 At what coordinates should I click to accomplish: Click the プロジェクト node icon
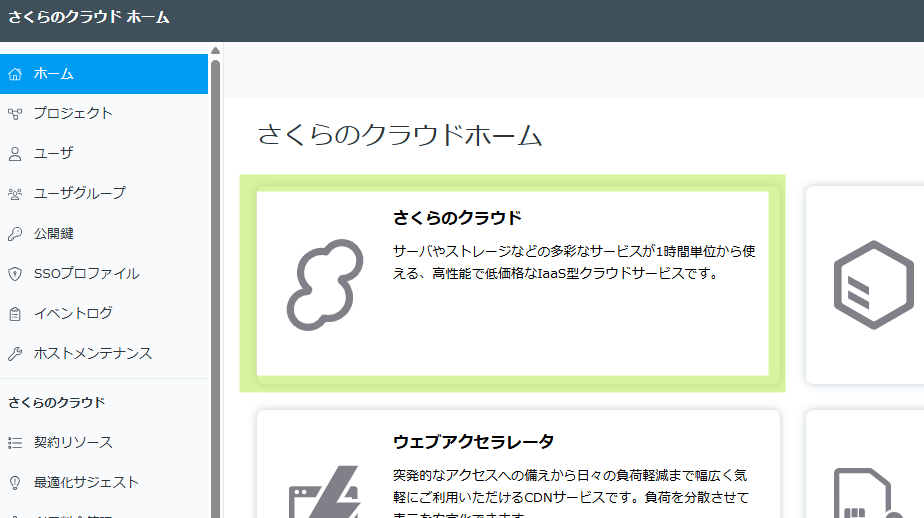pos(15,114)
